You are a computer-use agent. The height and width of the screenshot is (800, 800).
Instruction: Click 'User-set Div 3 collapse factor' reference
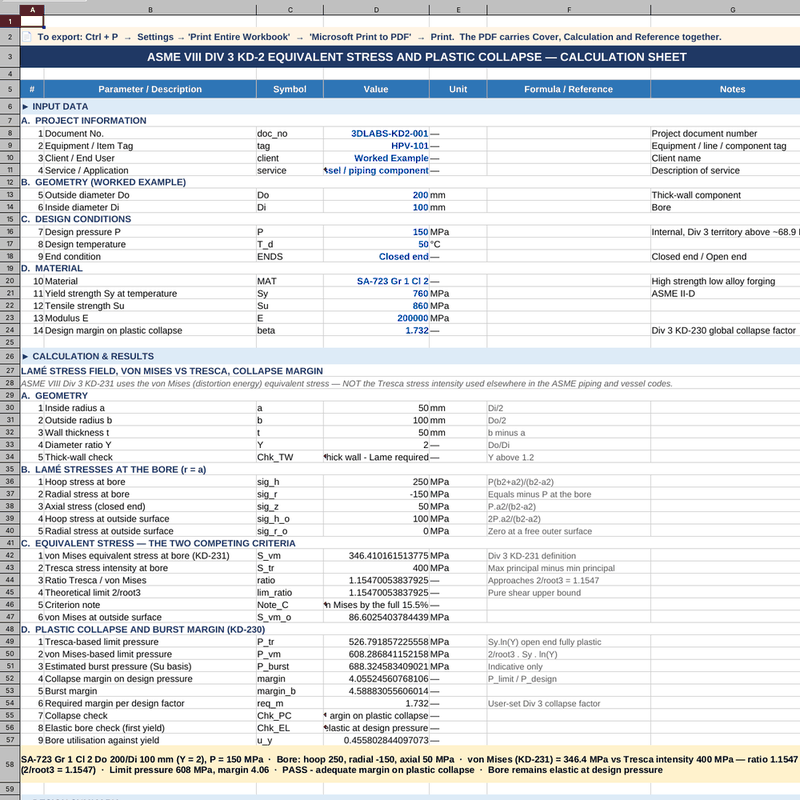(x=544, y=703)
